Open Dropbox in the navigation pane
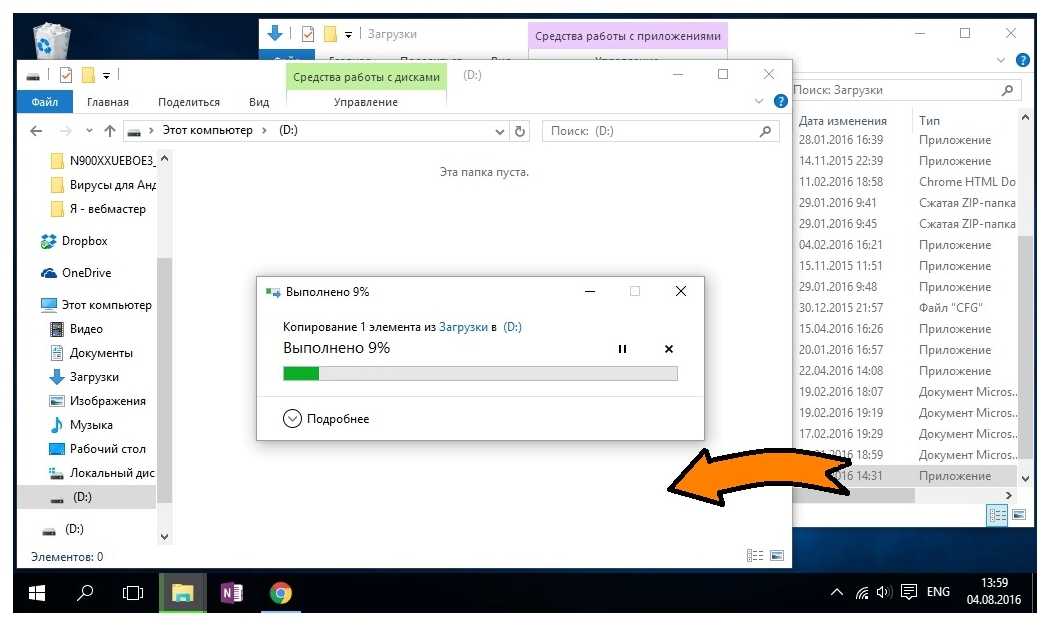 84,241
